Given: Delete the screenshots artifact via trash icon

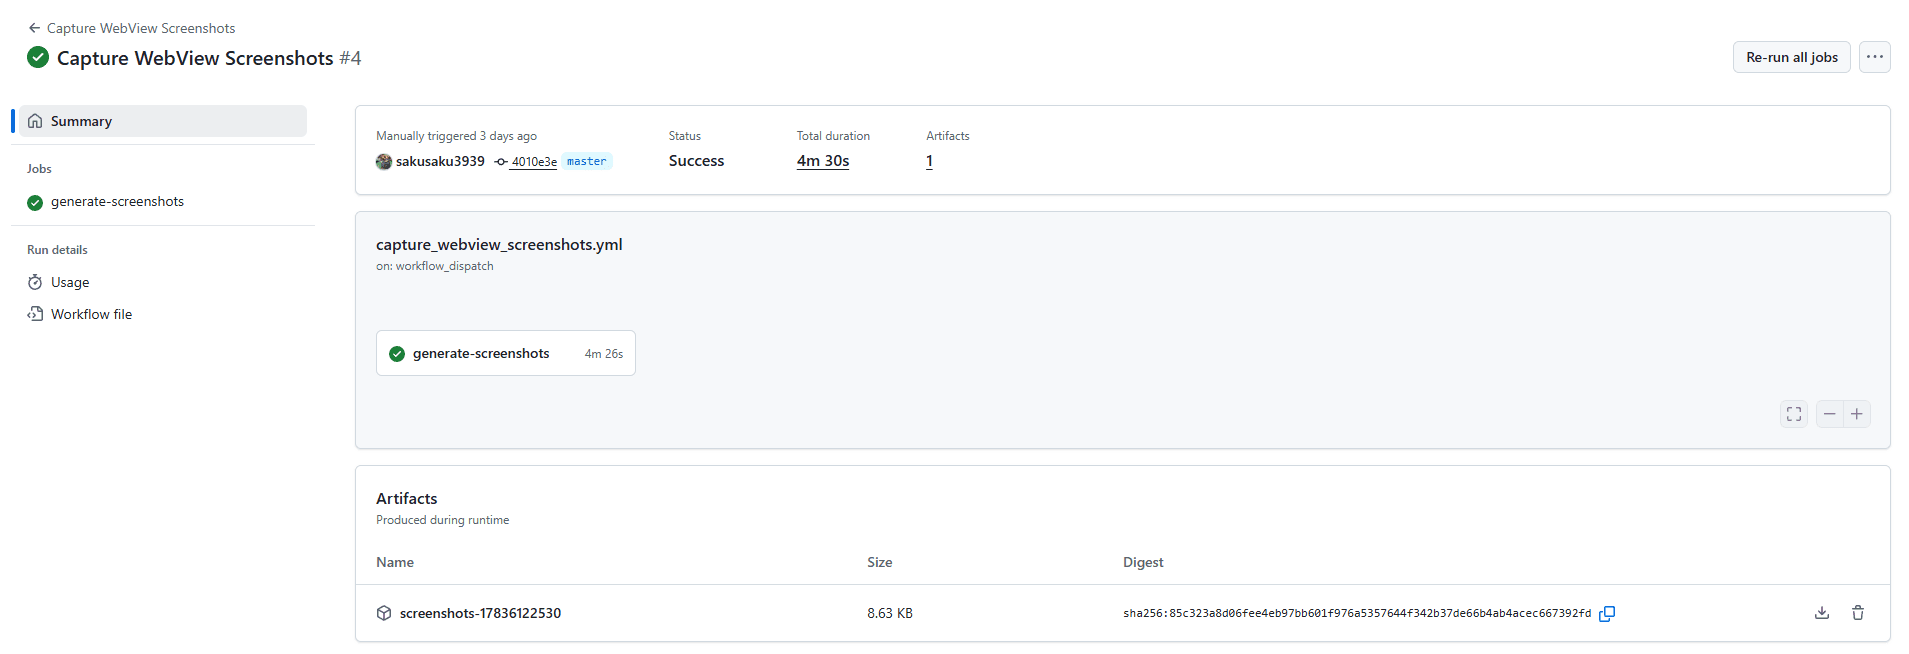Looking at the screenshot, I should click(1857, 613).
